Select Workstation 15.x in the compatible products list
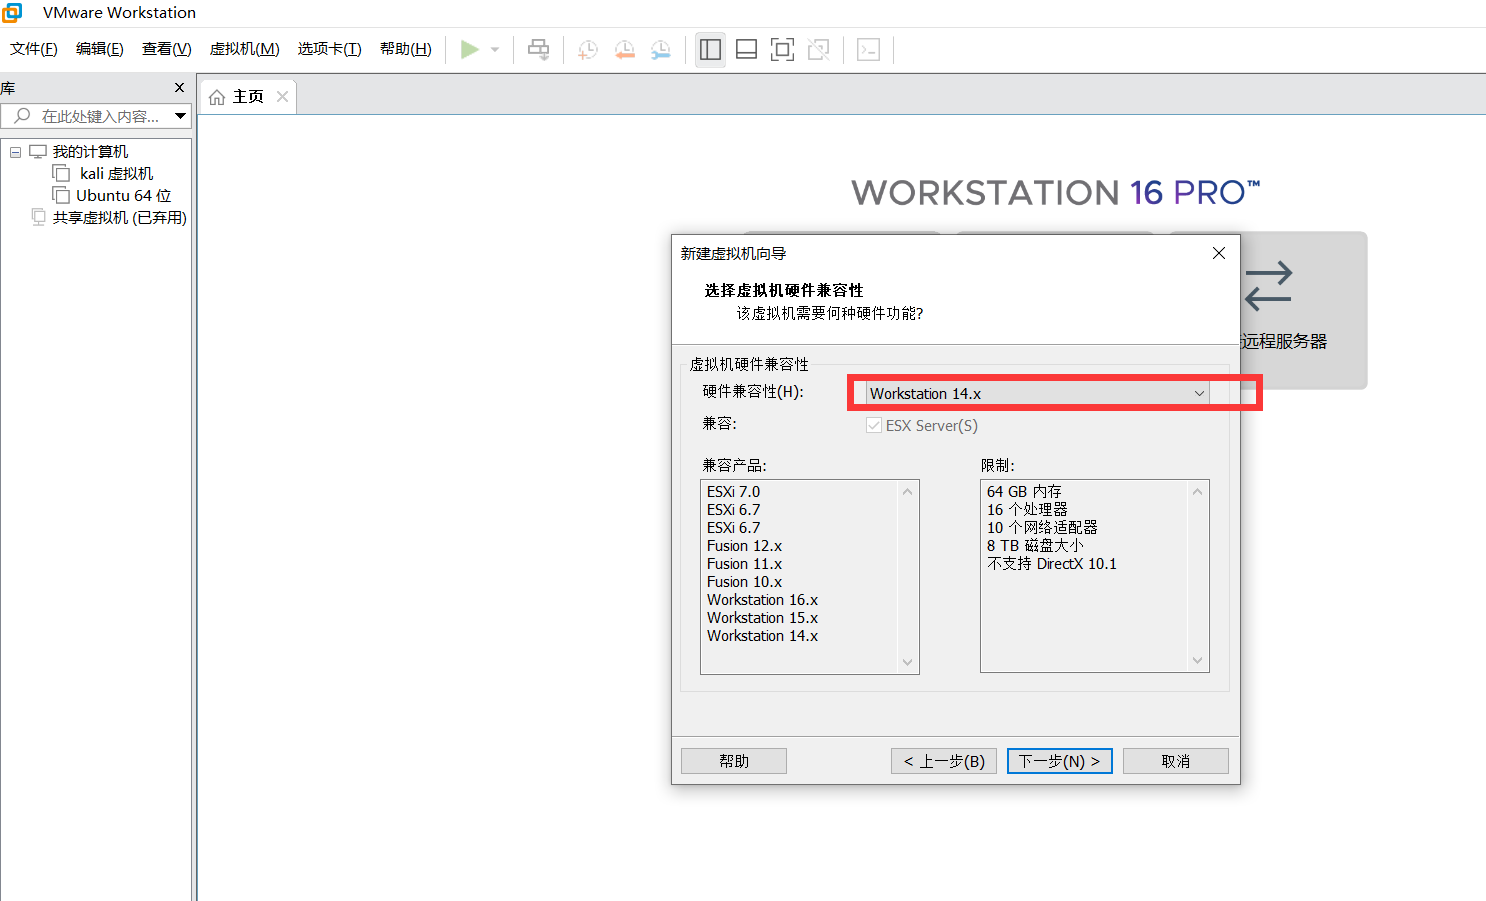The width and height of the screenshot is (1486, 901). click(x=763, y=618)
